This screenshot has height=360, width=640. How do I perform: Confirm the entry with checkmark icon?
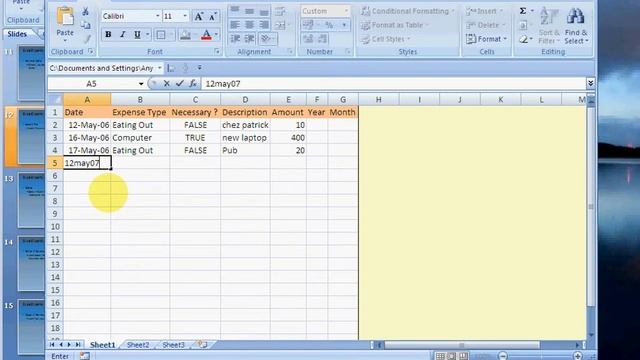point(180,83)
